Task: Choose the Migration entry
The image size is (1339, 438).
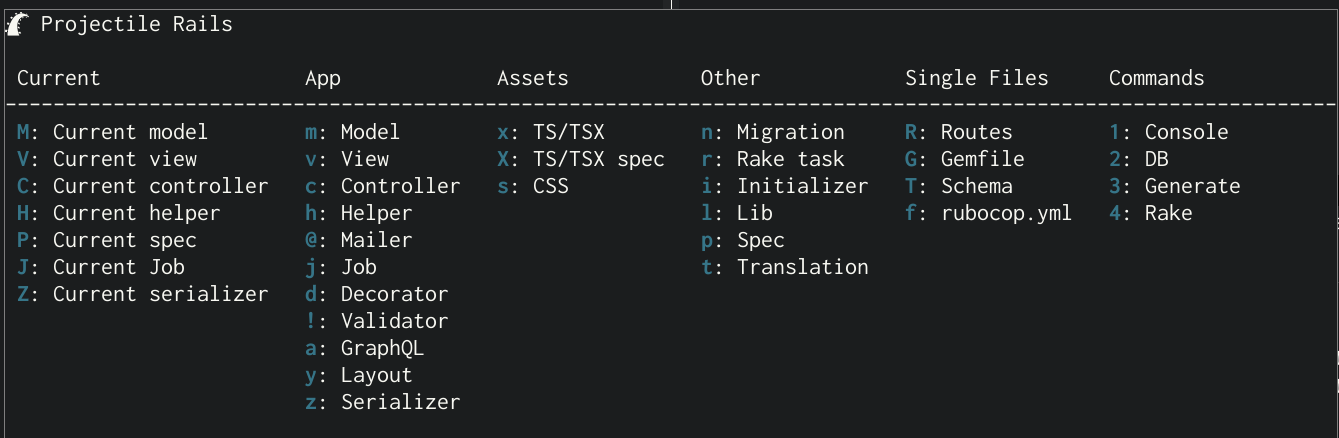Action: click(x=772, y=132)
